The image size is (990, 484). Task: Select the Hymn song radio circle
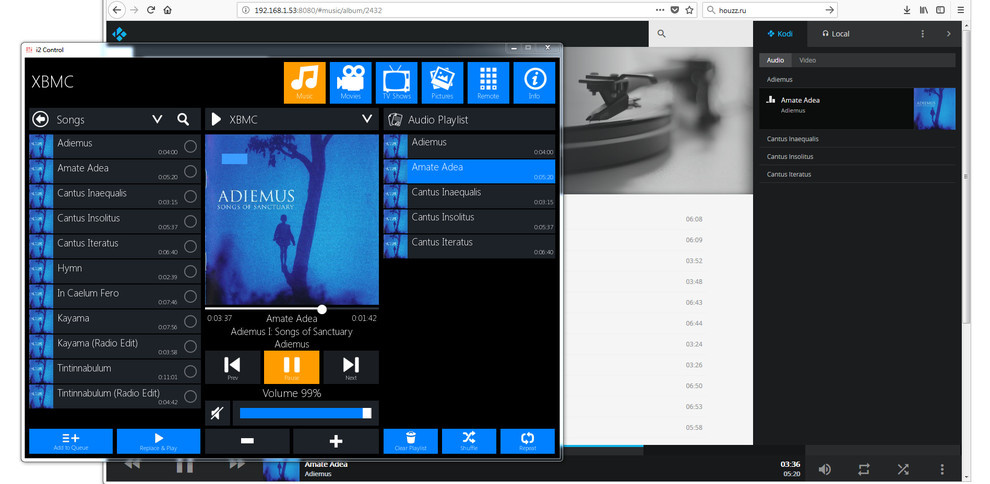(x=190, y=271)
